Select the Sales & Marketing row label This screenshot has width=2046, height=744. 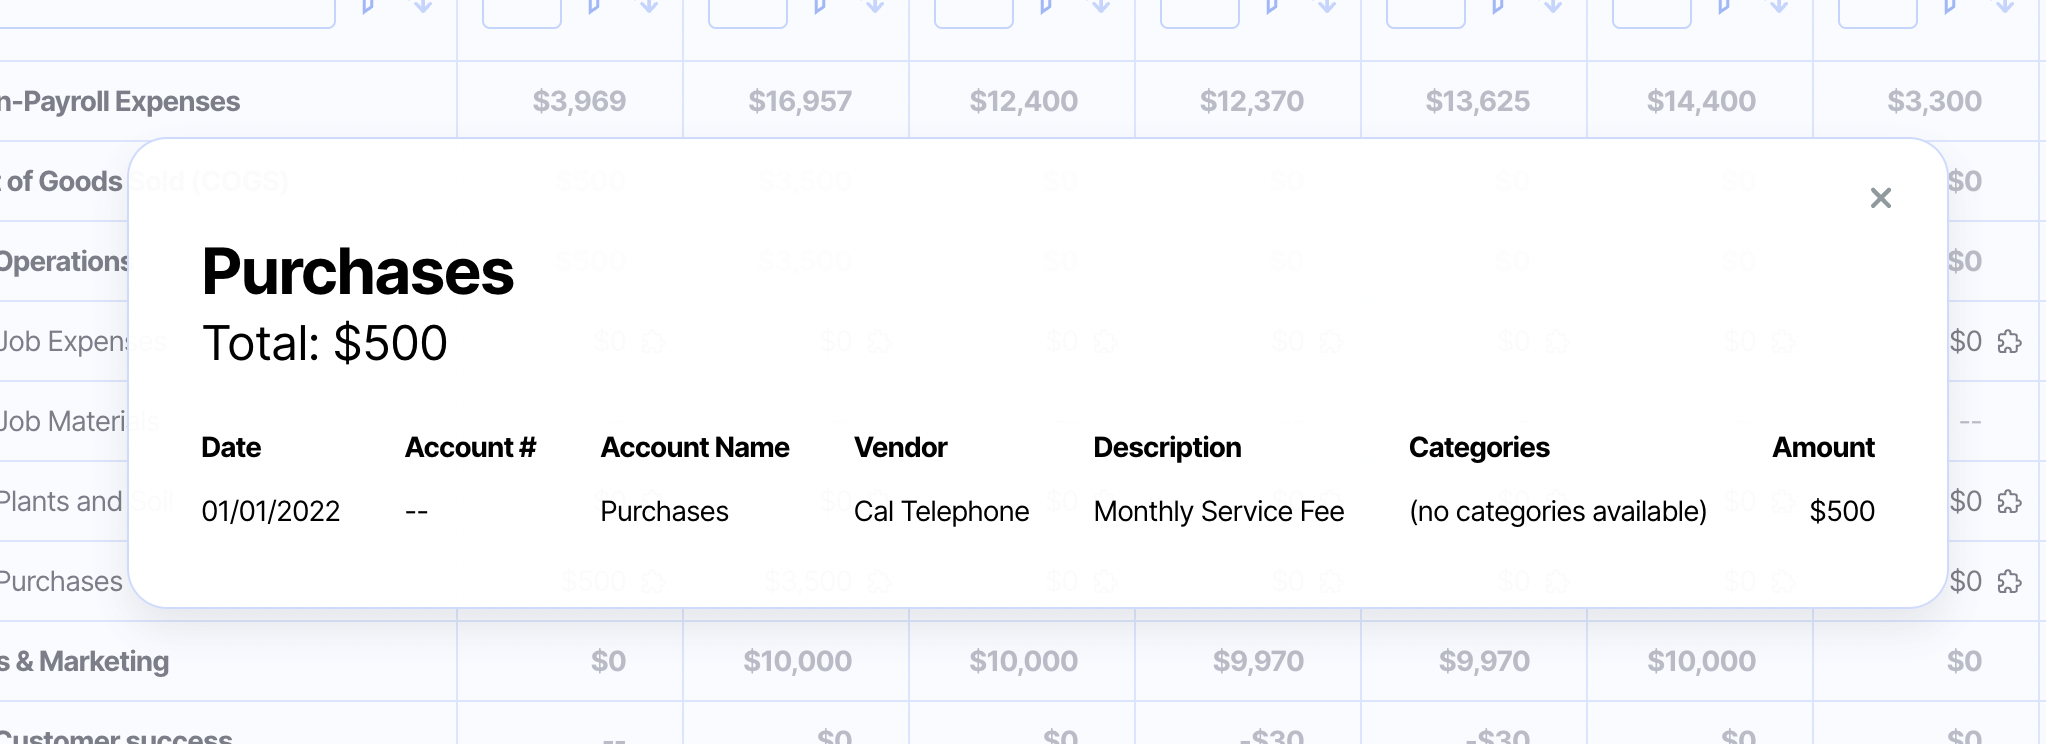[x=85, y=661]
